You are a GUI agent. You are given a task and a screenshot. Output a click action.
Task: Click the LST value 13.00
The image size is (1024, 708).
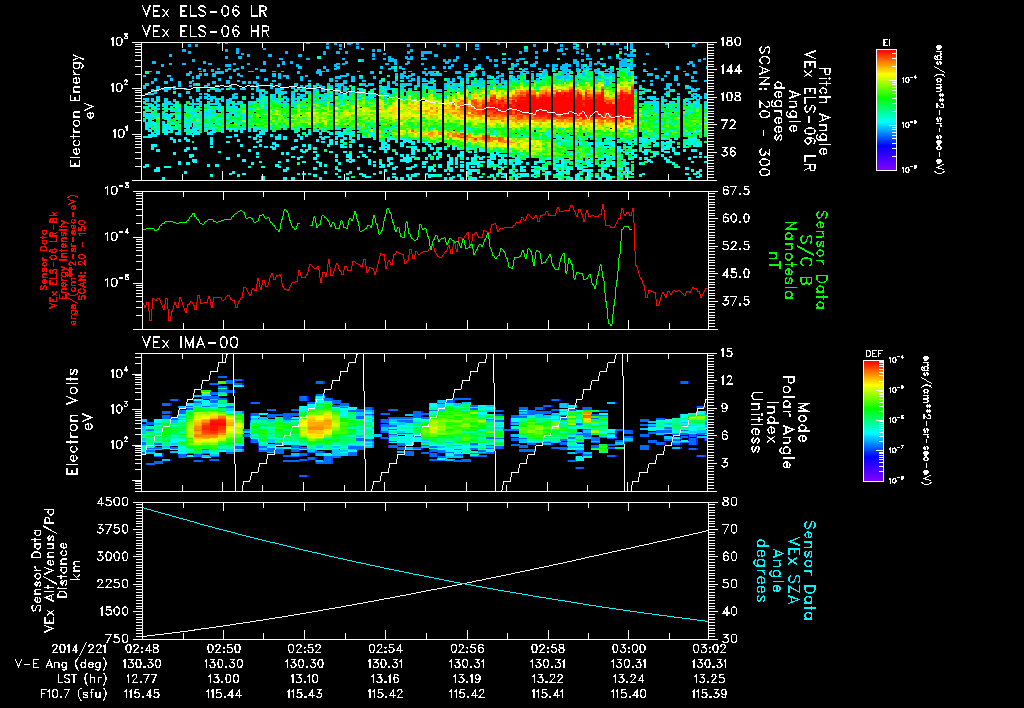click(x=223, y=679)
